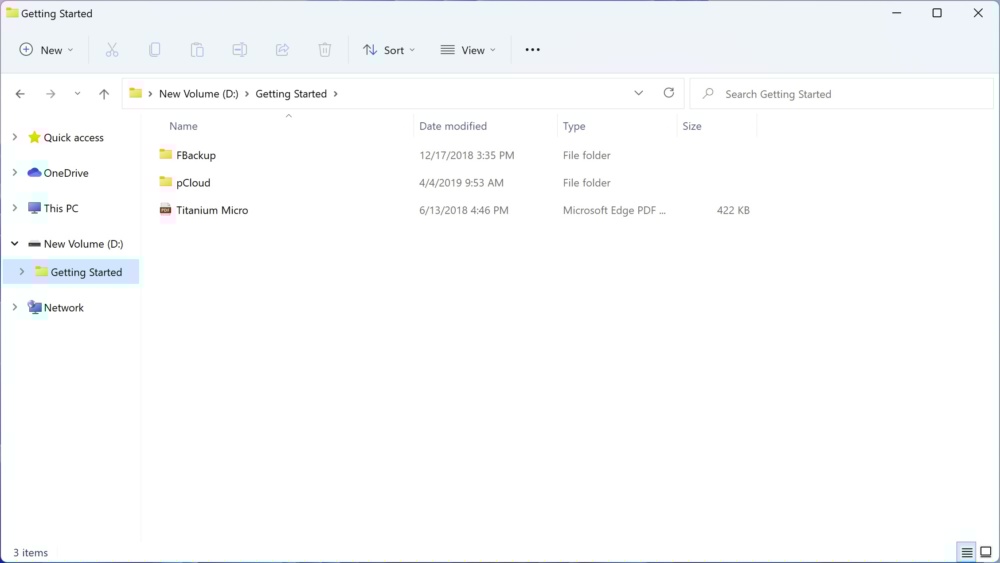
Task: Click date 4/4/2019 9:53 AM
Action: click(x=461, y=182)
